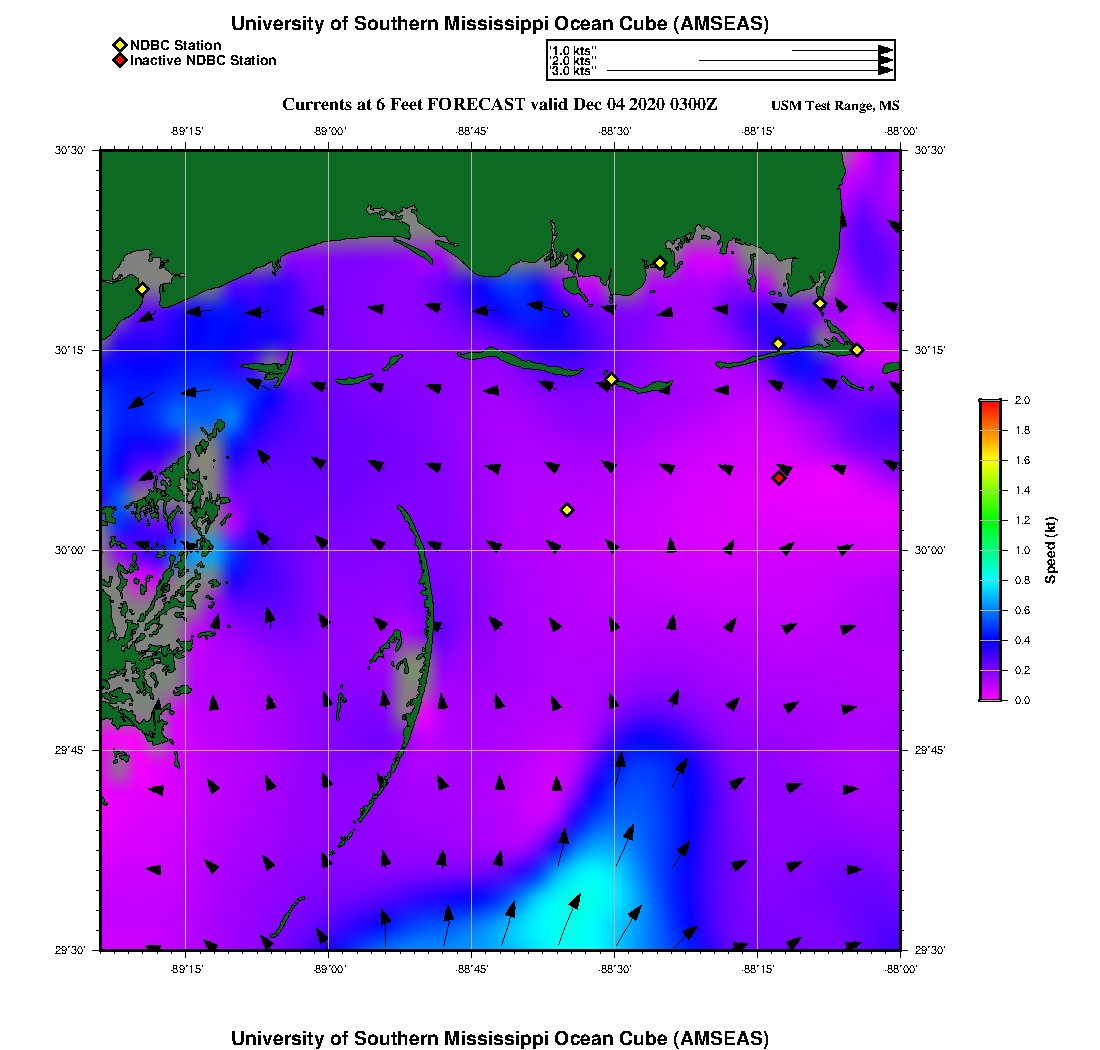Image resolution: width=1100 pixels, height=1050 pixels.
Task: Click the yellow NDBC Station diamond in the legend
Action: tap(120, 46)
